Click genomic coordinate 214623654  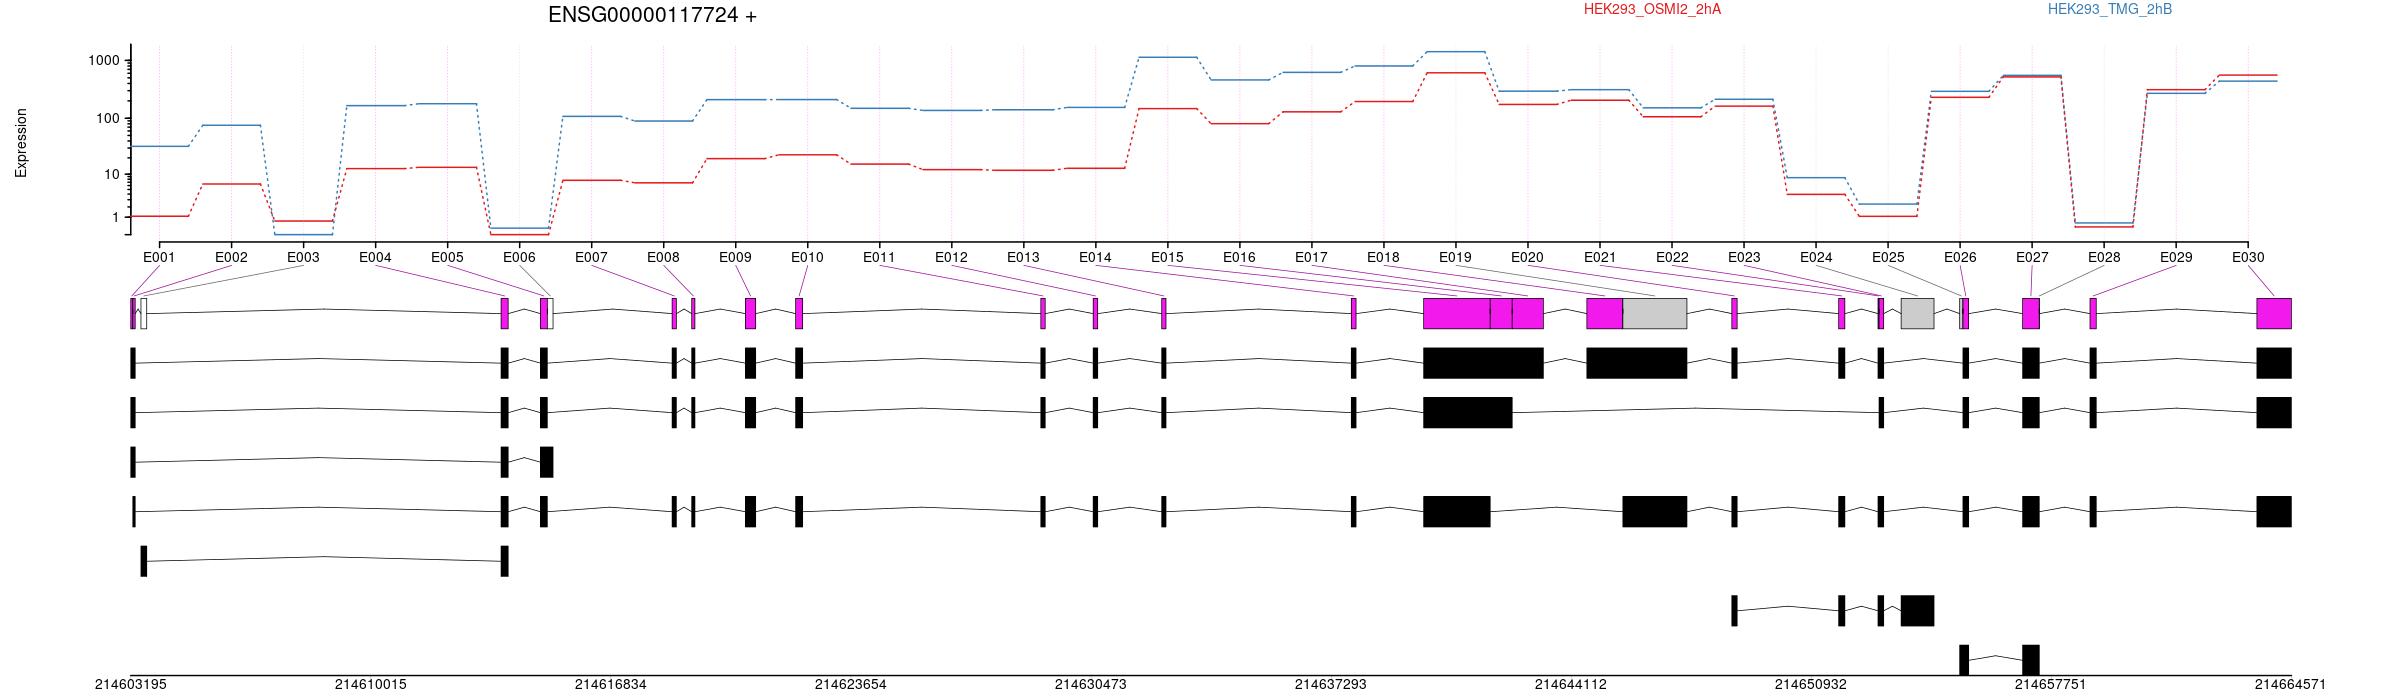[x=851, y=685]
